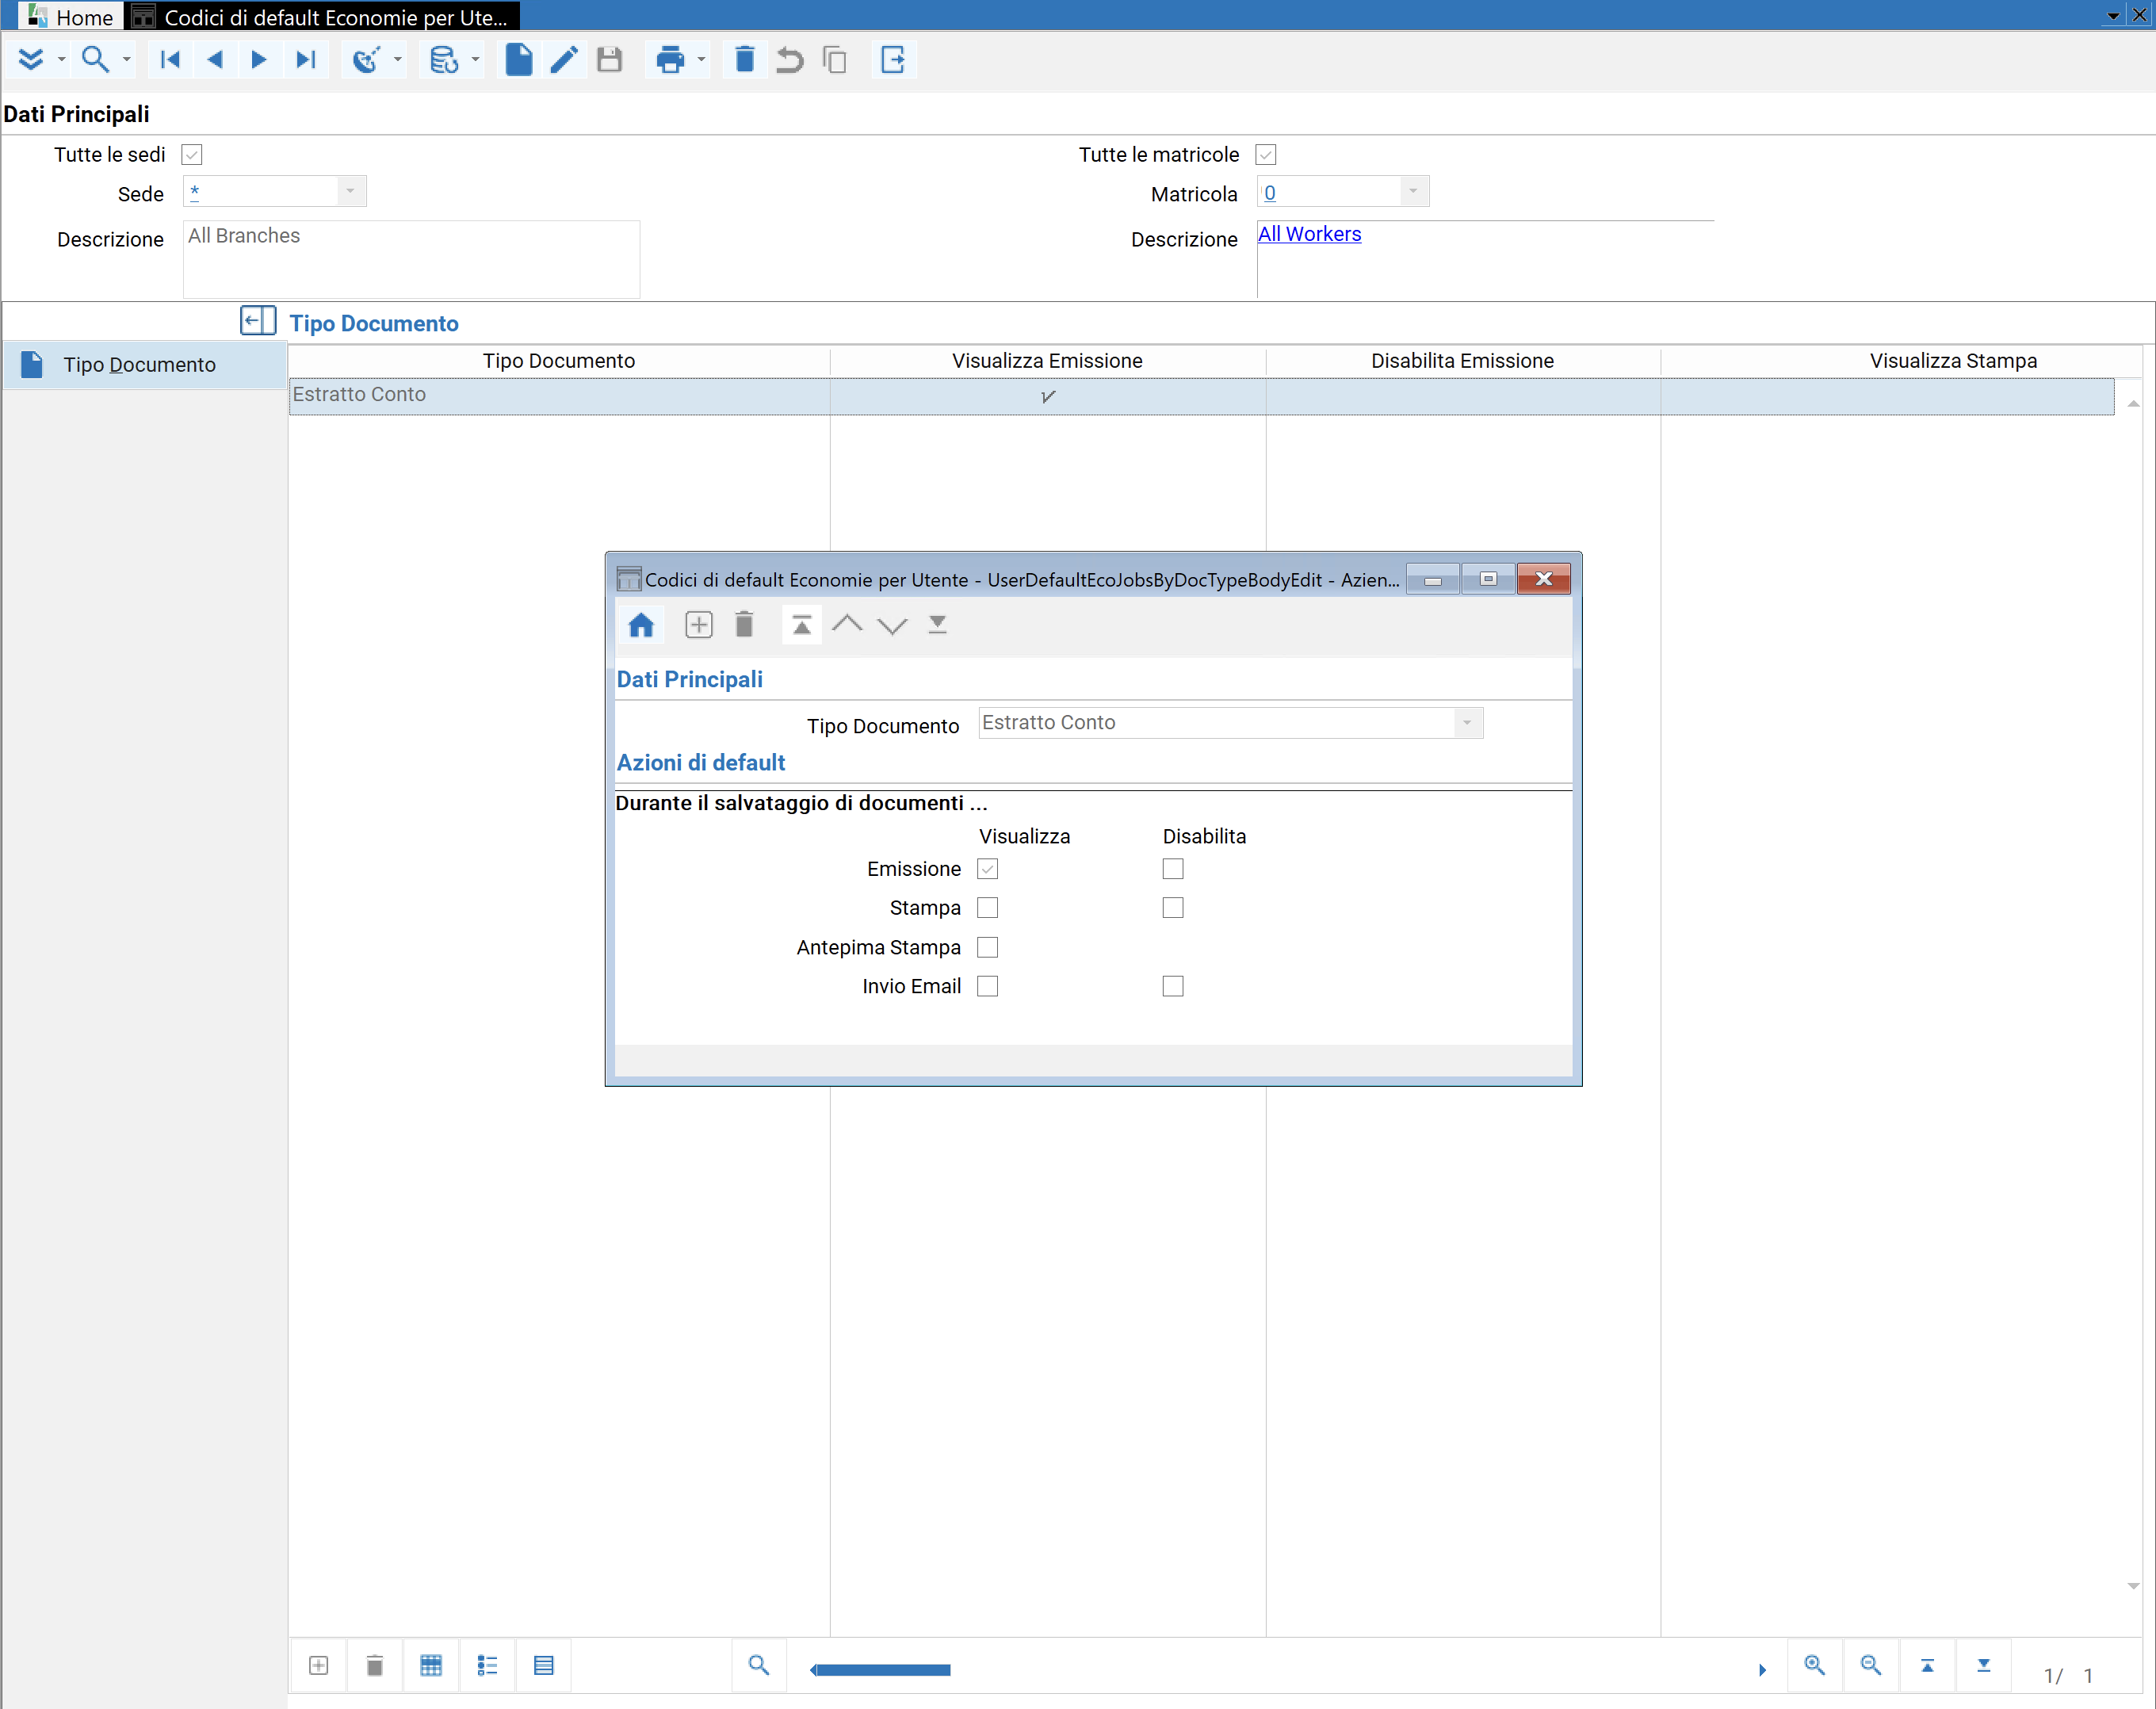Image resolution: width=2156 pixels, height=1709 pixels.
Task: Toggle the Tutte le sedi checkbox
Action: 192,154
